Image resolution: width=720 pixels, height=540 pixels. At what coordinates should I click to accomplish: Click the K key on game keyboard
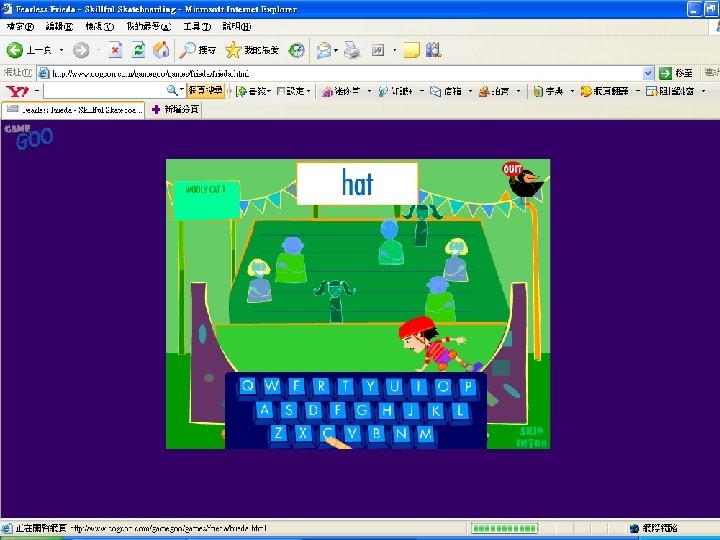coord(435,410)
